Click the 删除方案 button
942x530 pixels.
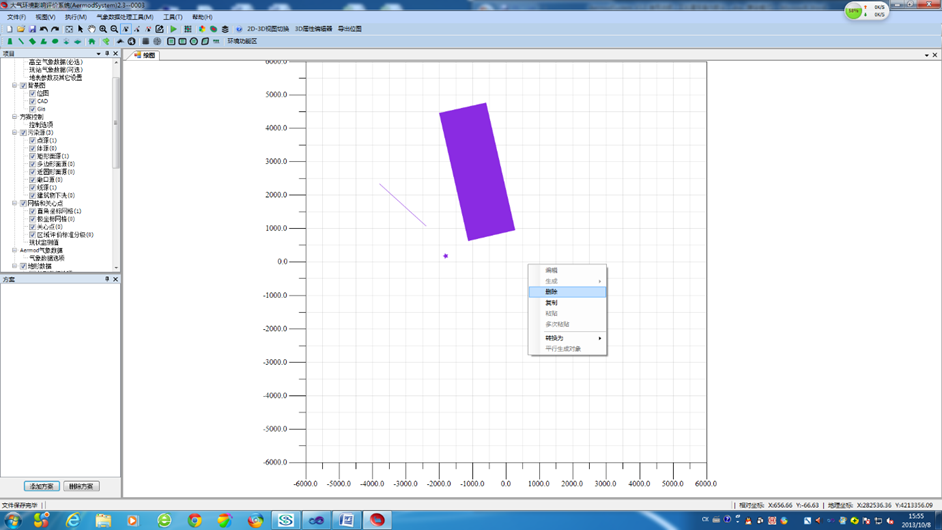[82, 486]
